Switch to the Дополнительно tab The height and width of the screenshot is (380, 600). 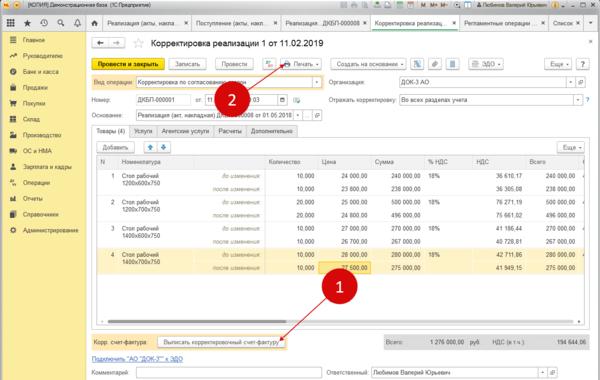pos(272,131)
